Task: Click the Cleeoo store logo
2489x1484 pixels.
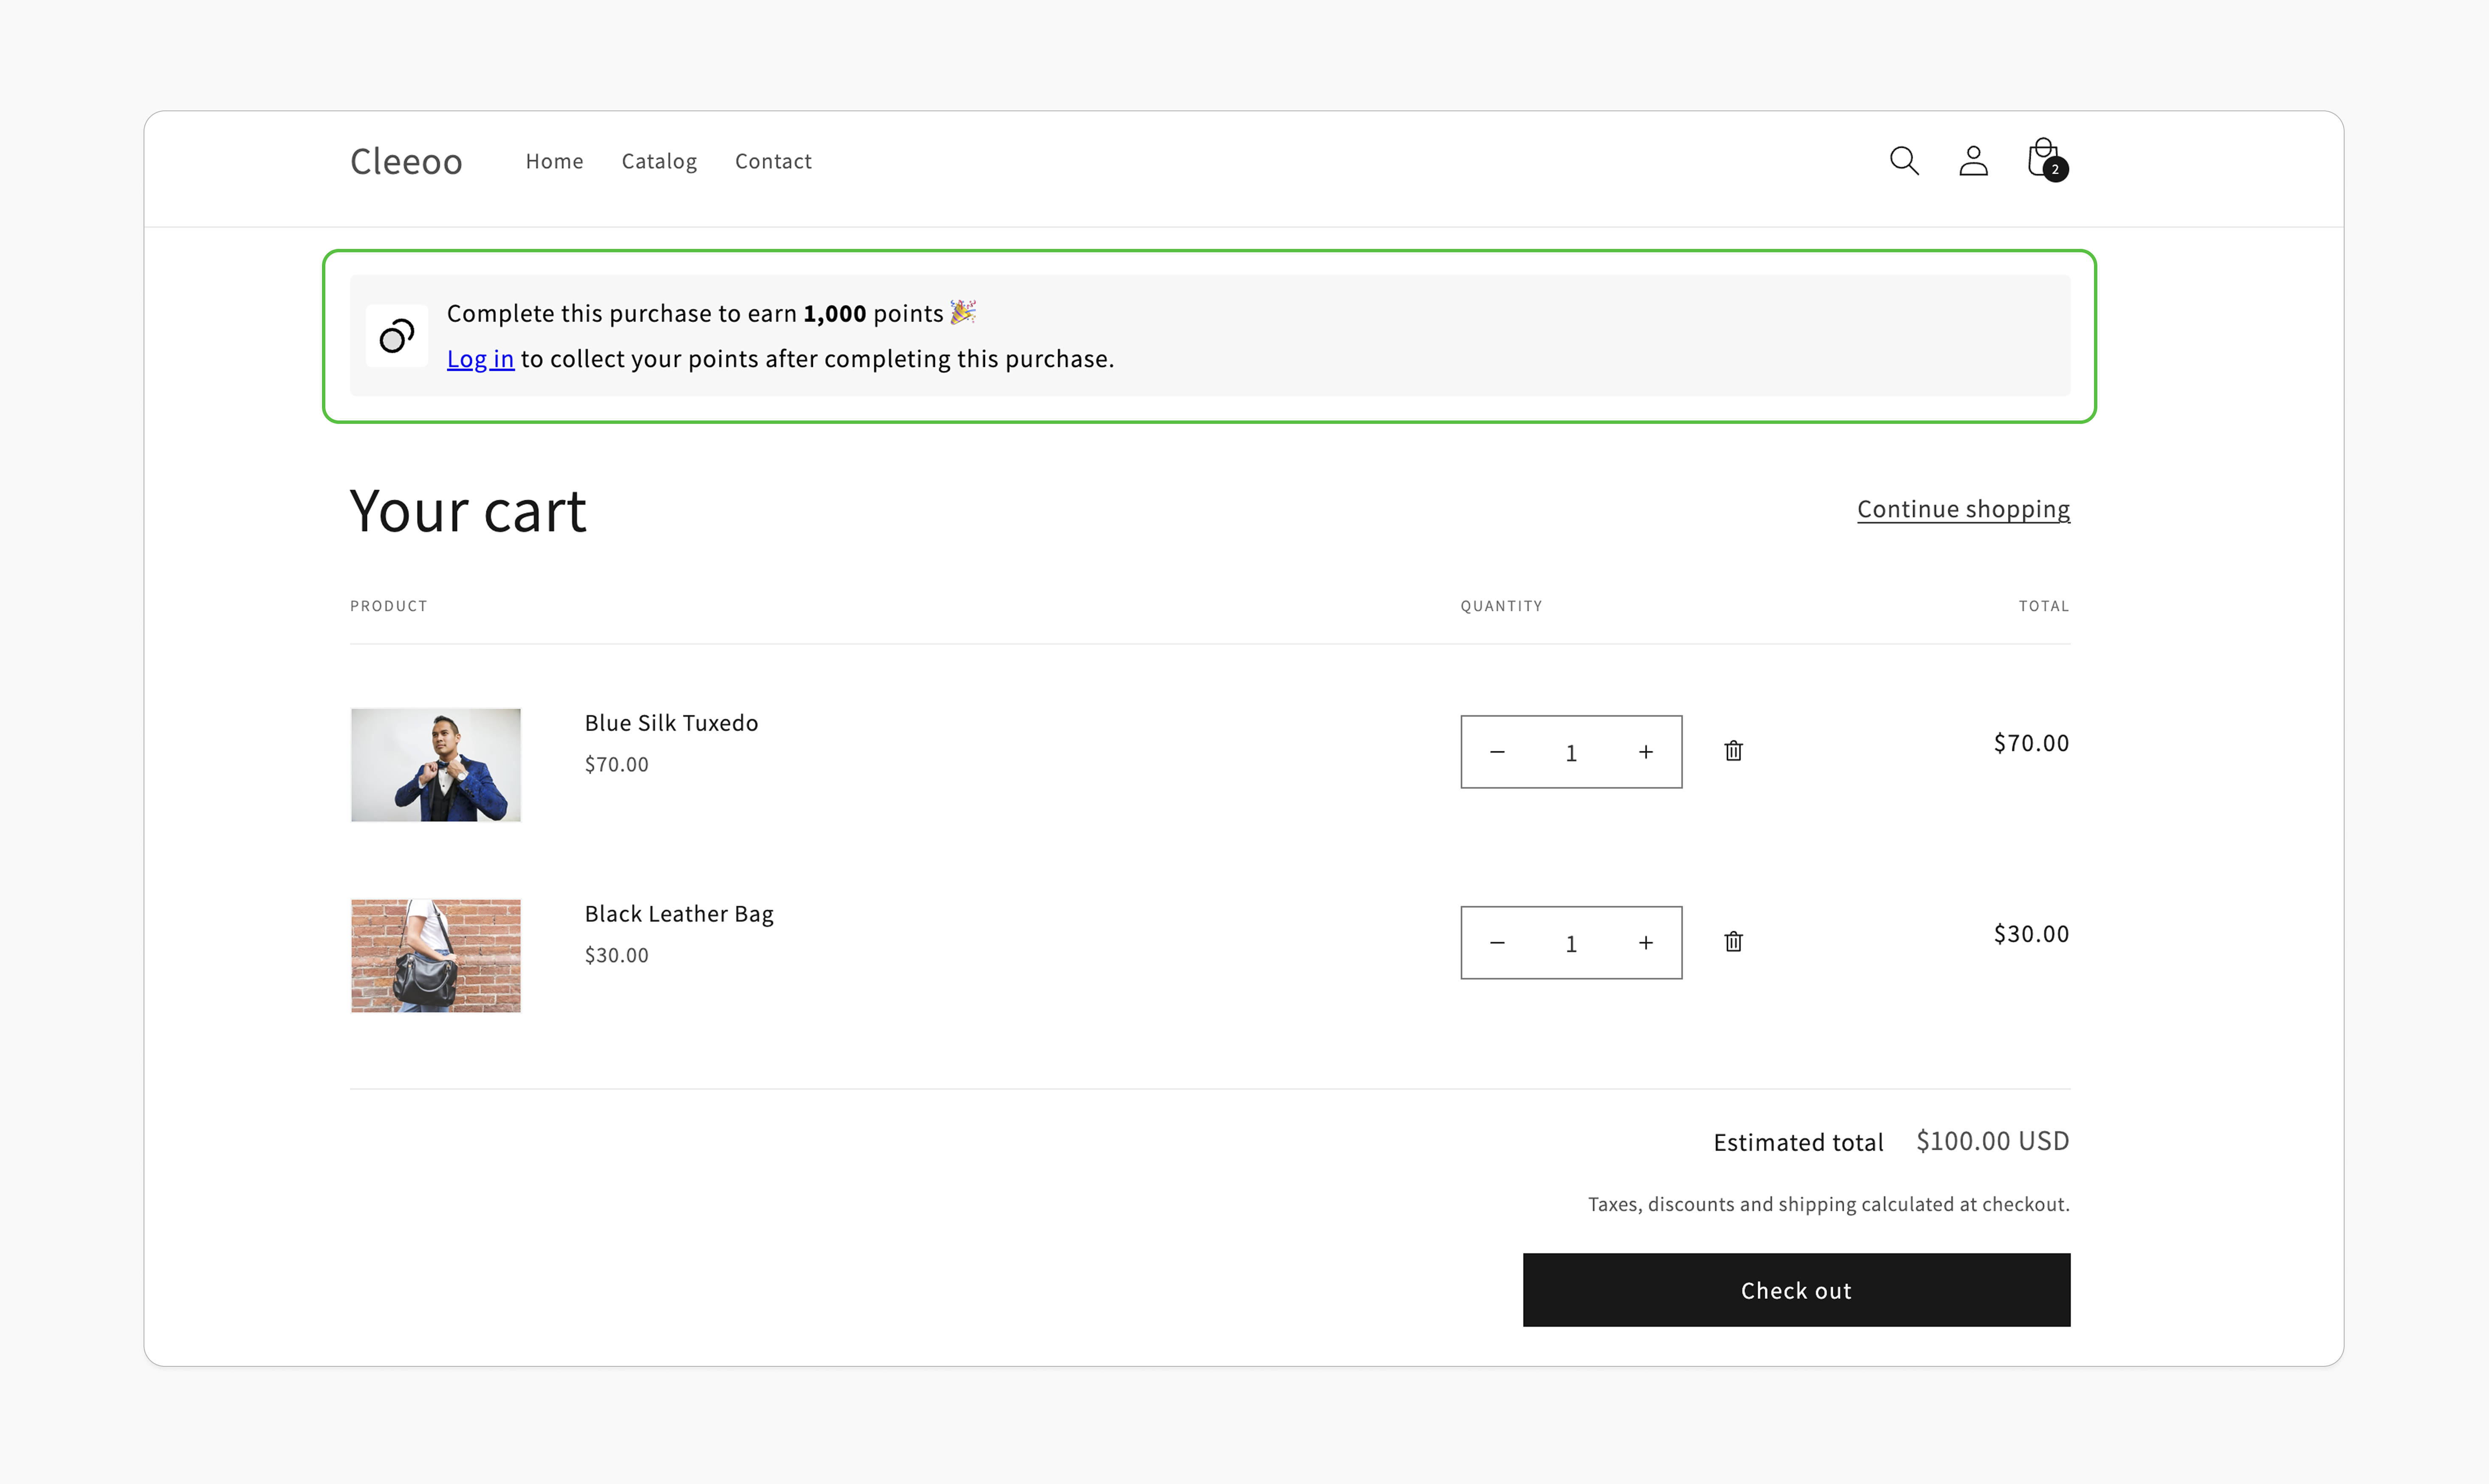Action: [406, 160]
